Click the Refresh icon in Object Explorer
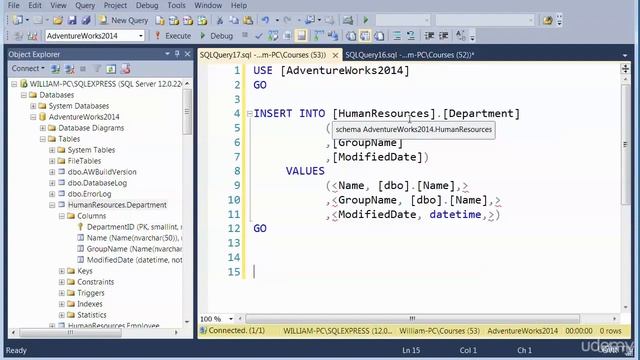This screenshot has width=640, height=360. click(x=111, y=69)
